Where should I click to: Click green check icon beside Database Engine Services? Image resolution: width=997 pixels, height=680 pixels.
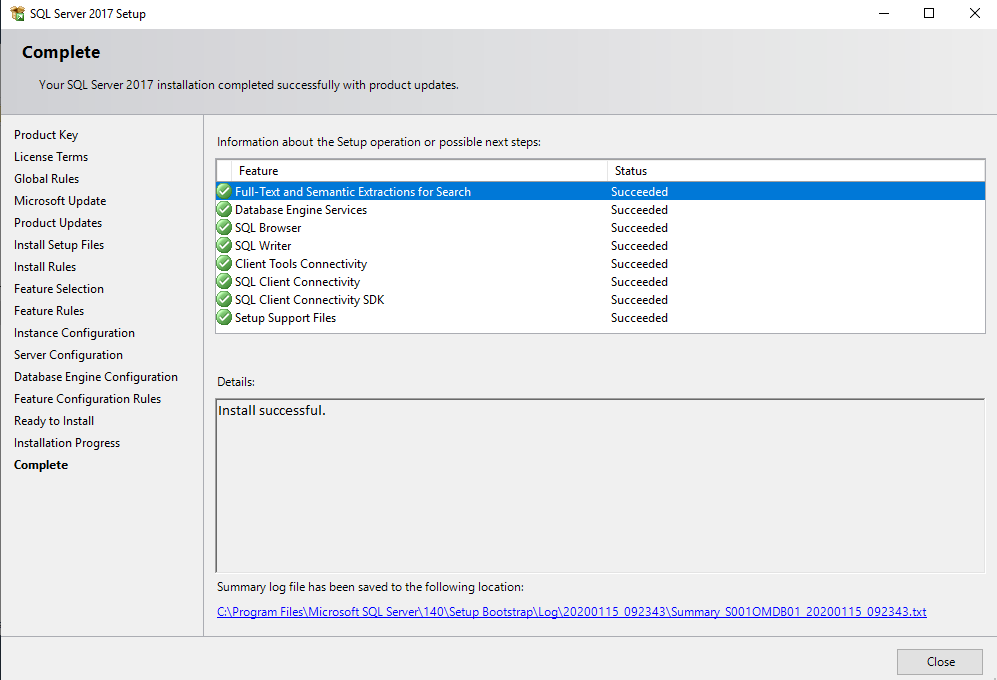click(224, 209)
